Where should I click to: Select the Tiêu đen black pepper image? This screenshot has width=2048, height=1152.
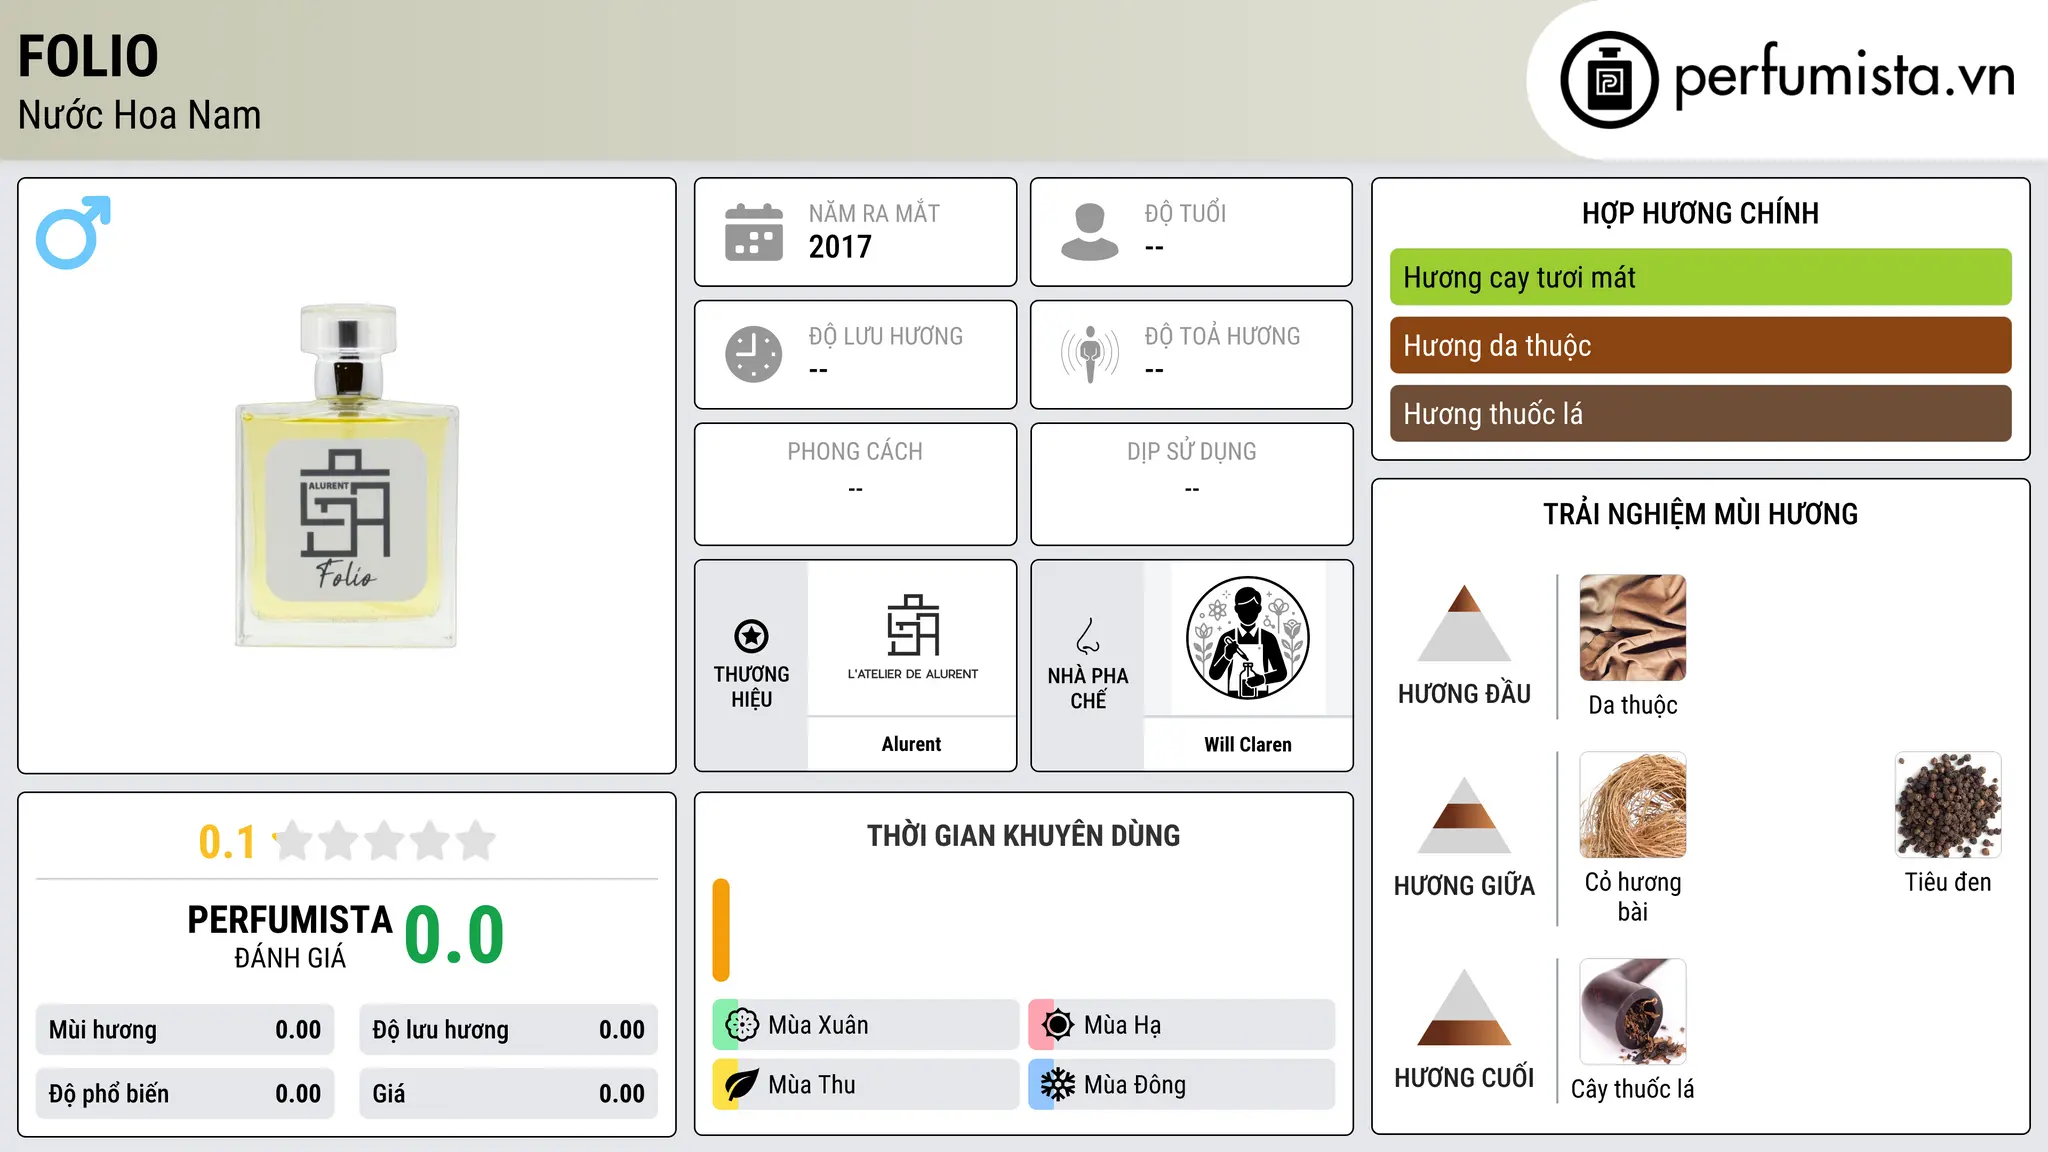coord(1948,805)
